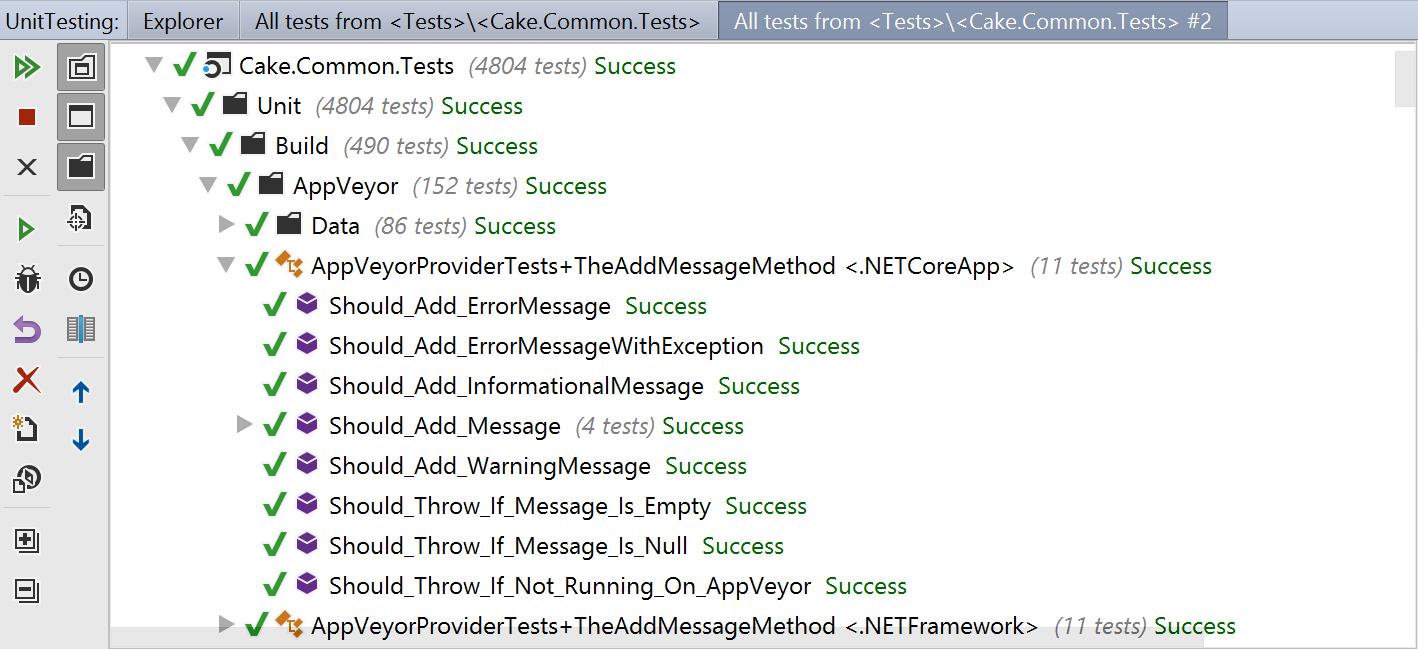Click the Run All Tests double-arrow icon
Image resolution: width=1418 pixels, height=650 pixels.
tap(27, 68)
